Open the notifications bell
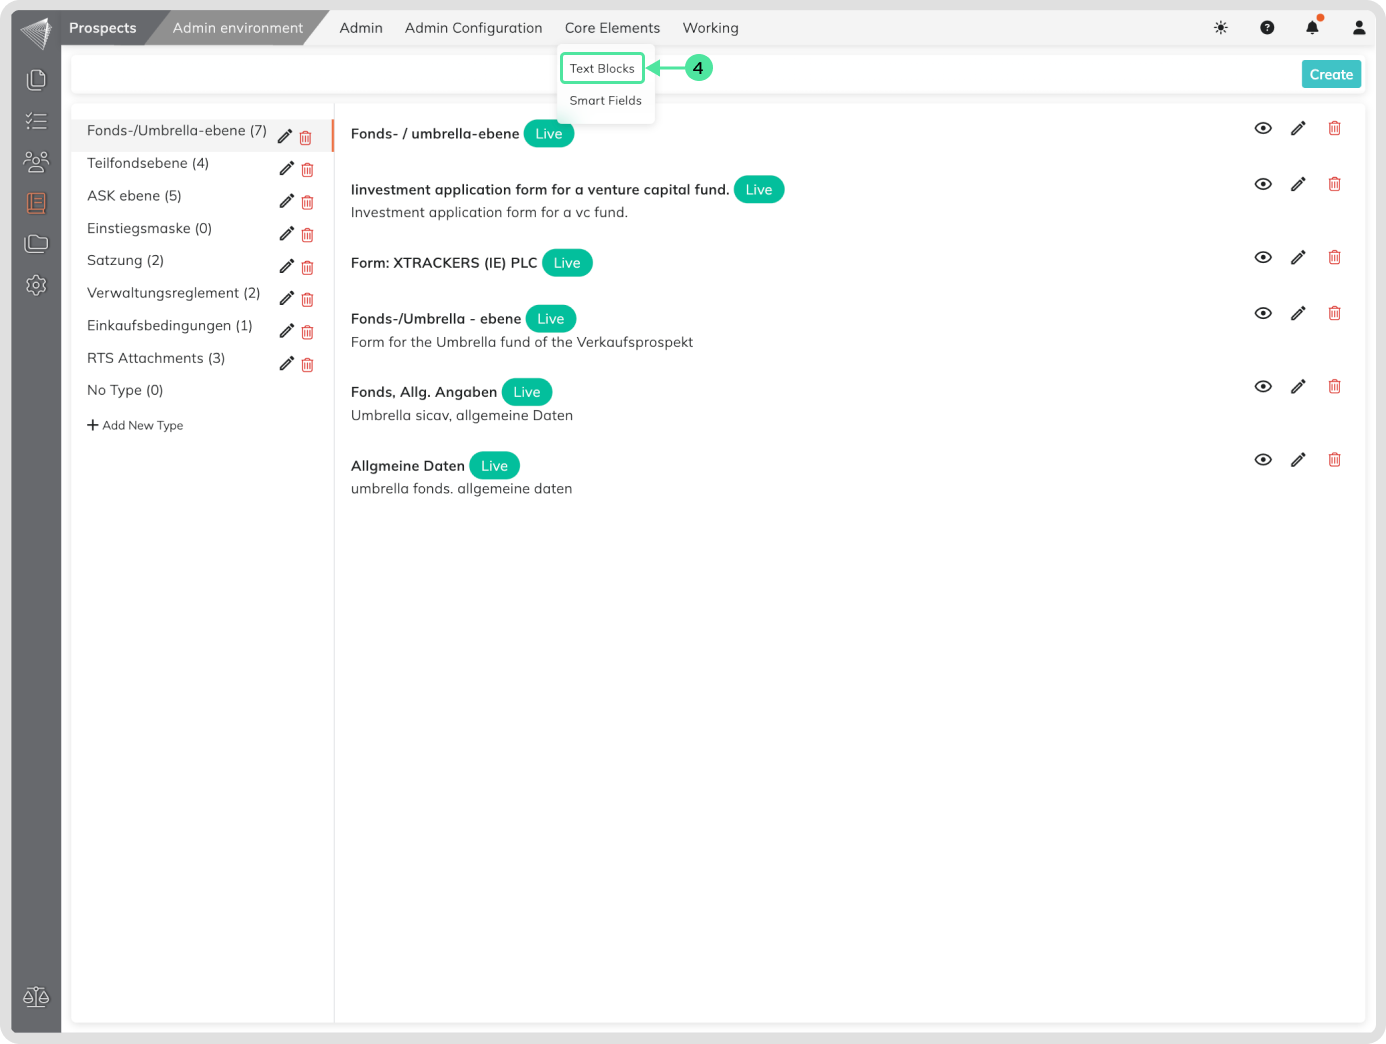1386x1044 pixels. pyautogui.click(x=1312, y=28)
